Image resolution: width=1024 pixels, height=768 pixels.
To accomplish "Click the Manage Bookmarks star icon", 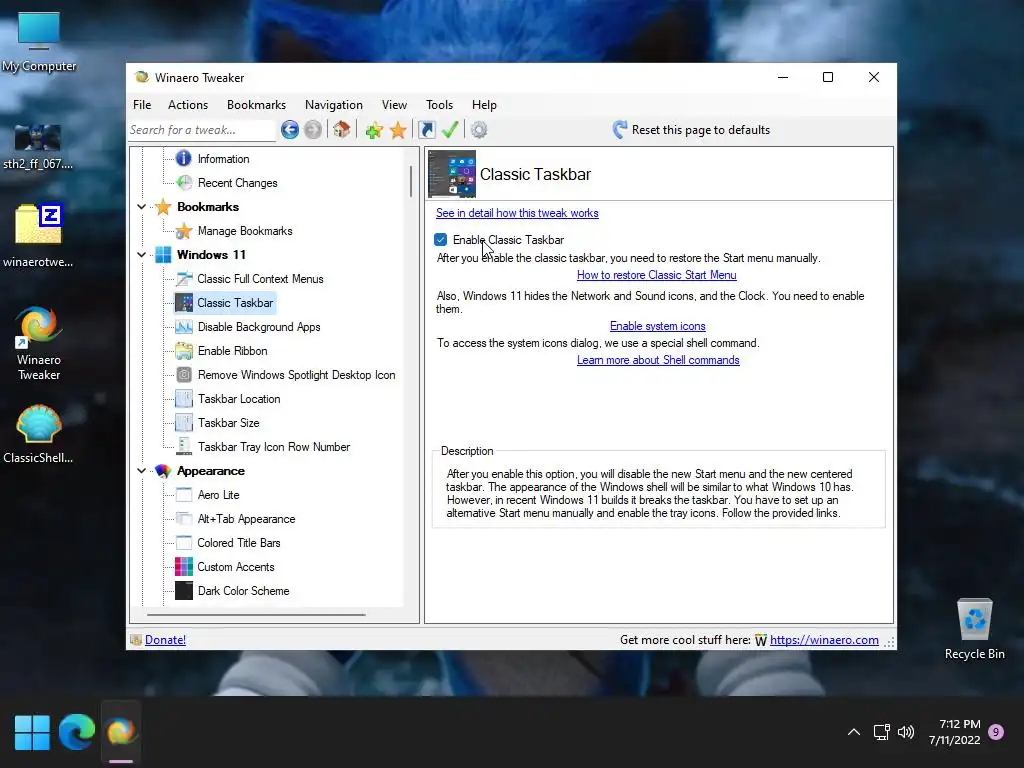I will (184, 231).
